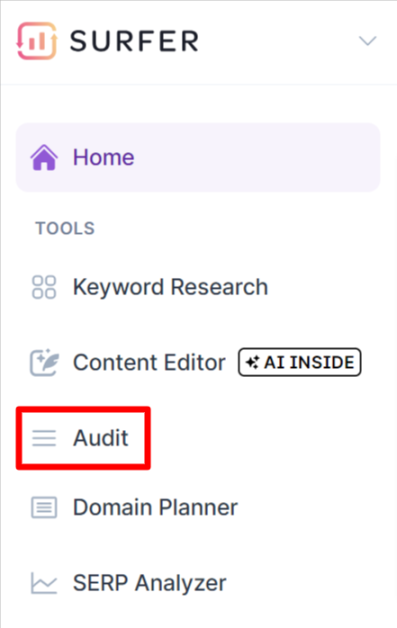The height and width of the screenshot is (628, 397).
Task: Click the Home house icon
Action: coord(44,157)
